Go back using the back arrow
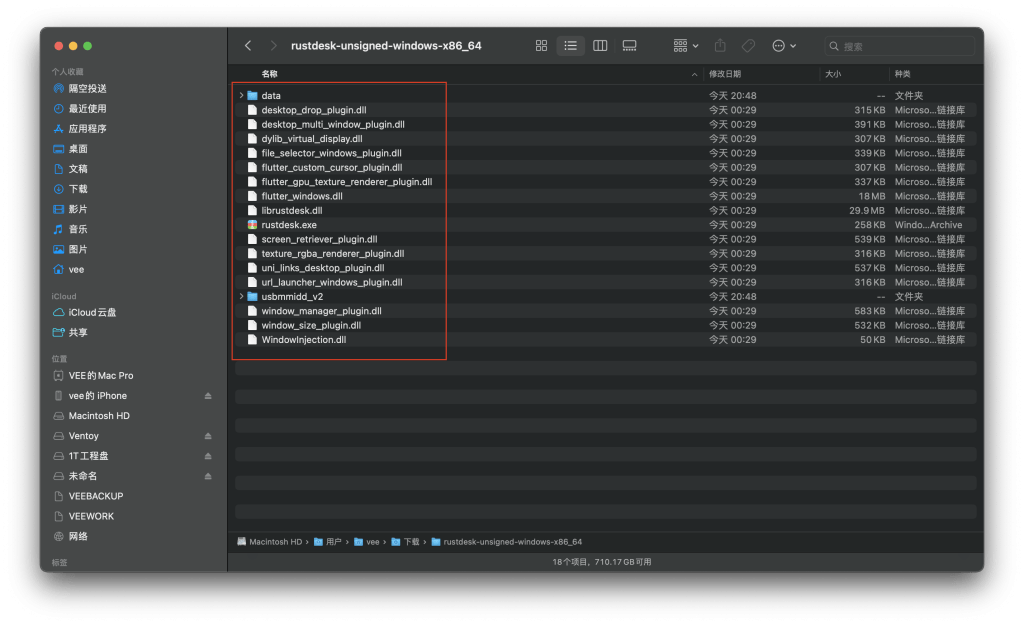 pyautogui.click(x=248, y=46)
